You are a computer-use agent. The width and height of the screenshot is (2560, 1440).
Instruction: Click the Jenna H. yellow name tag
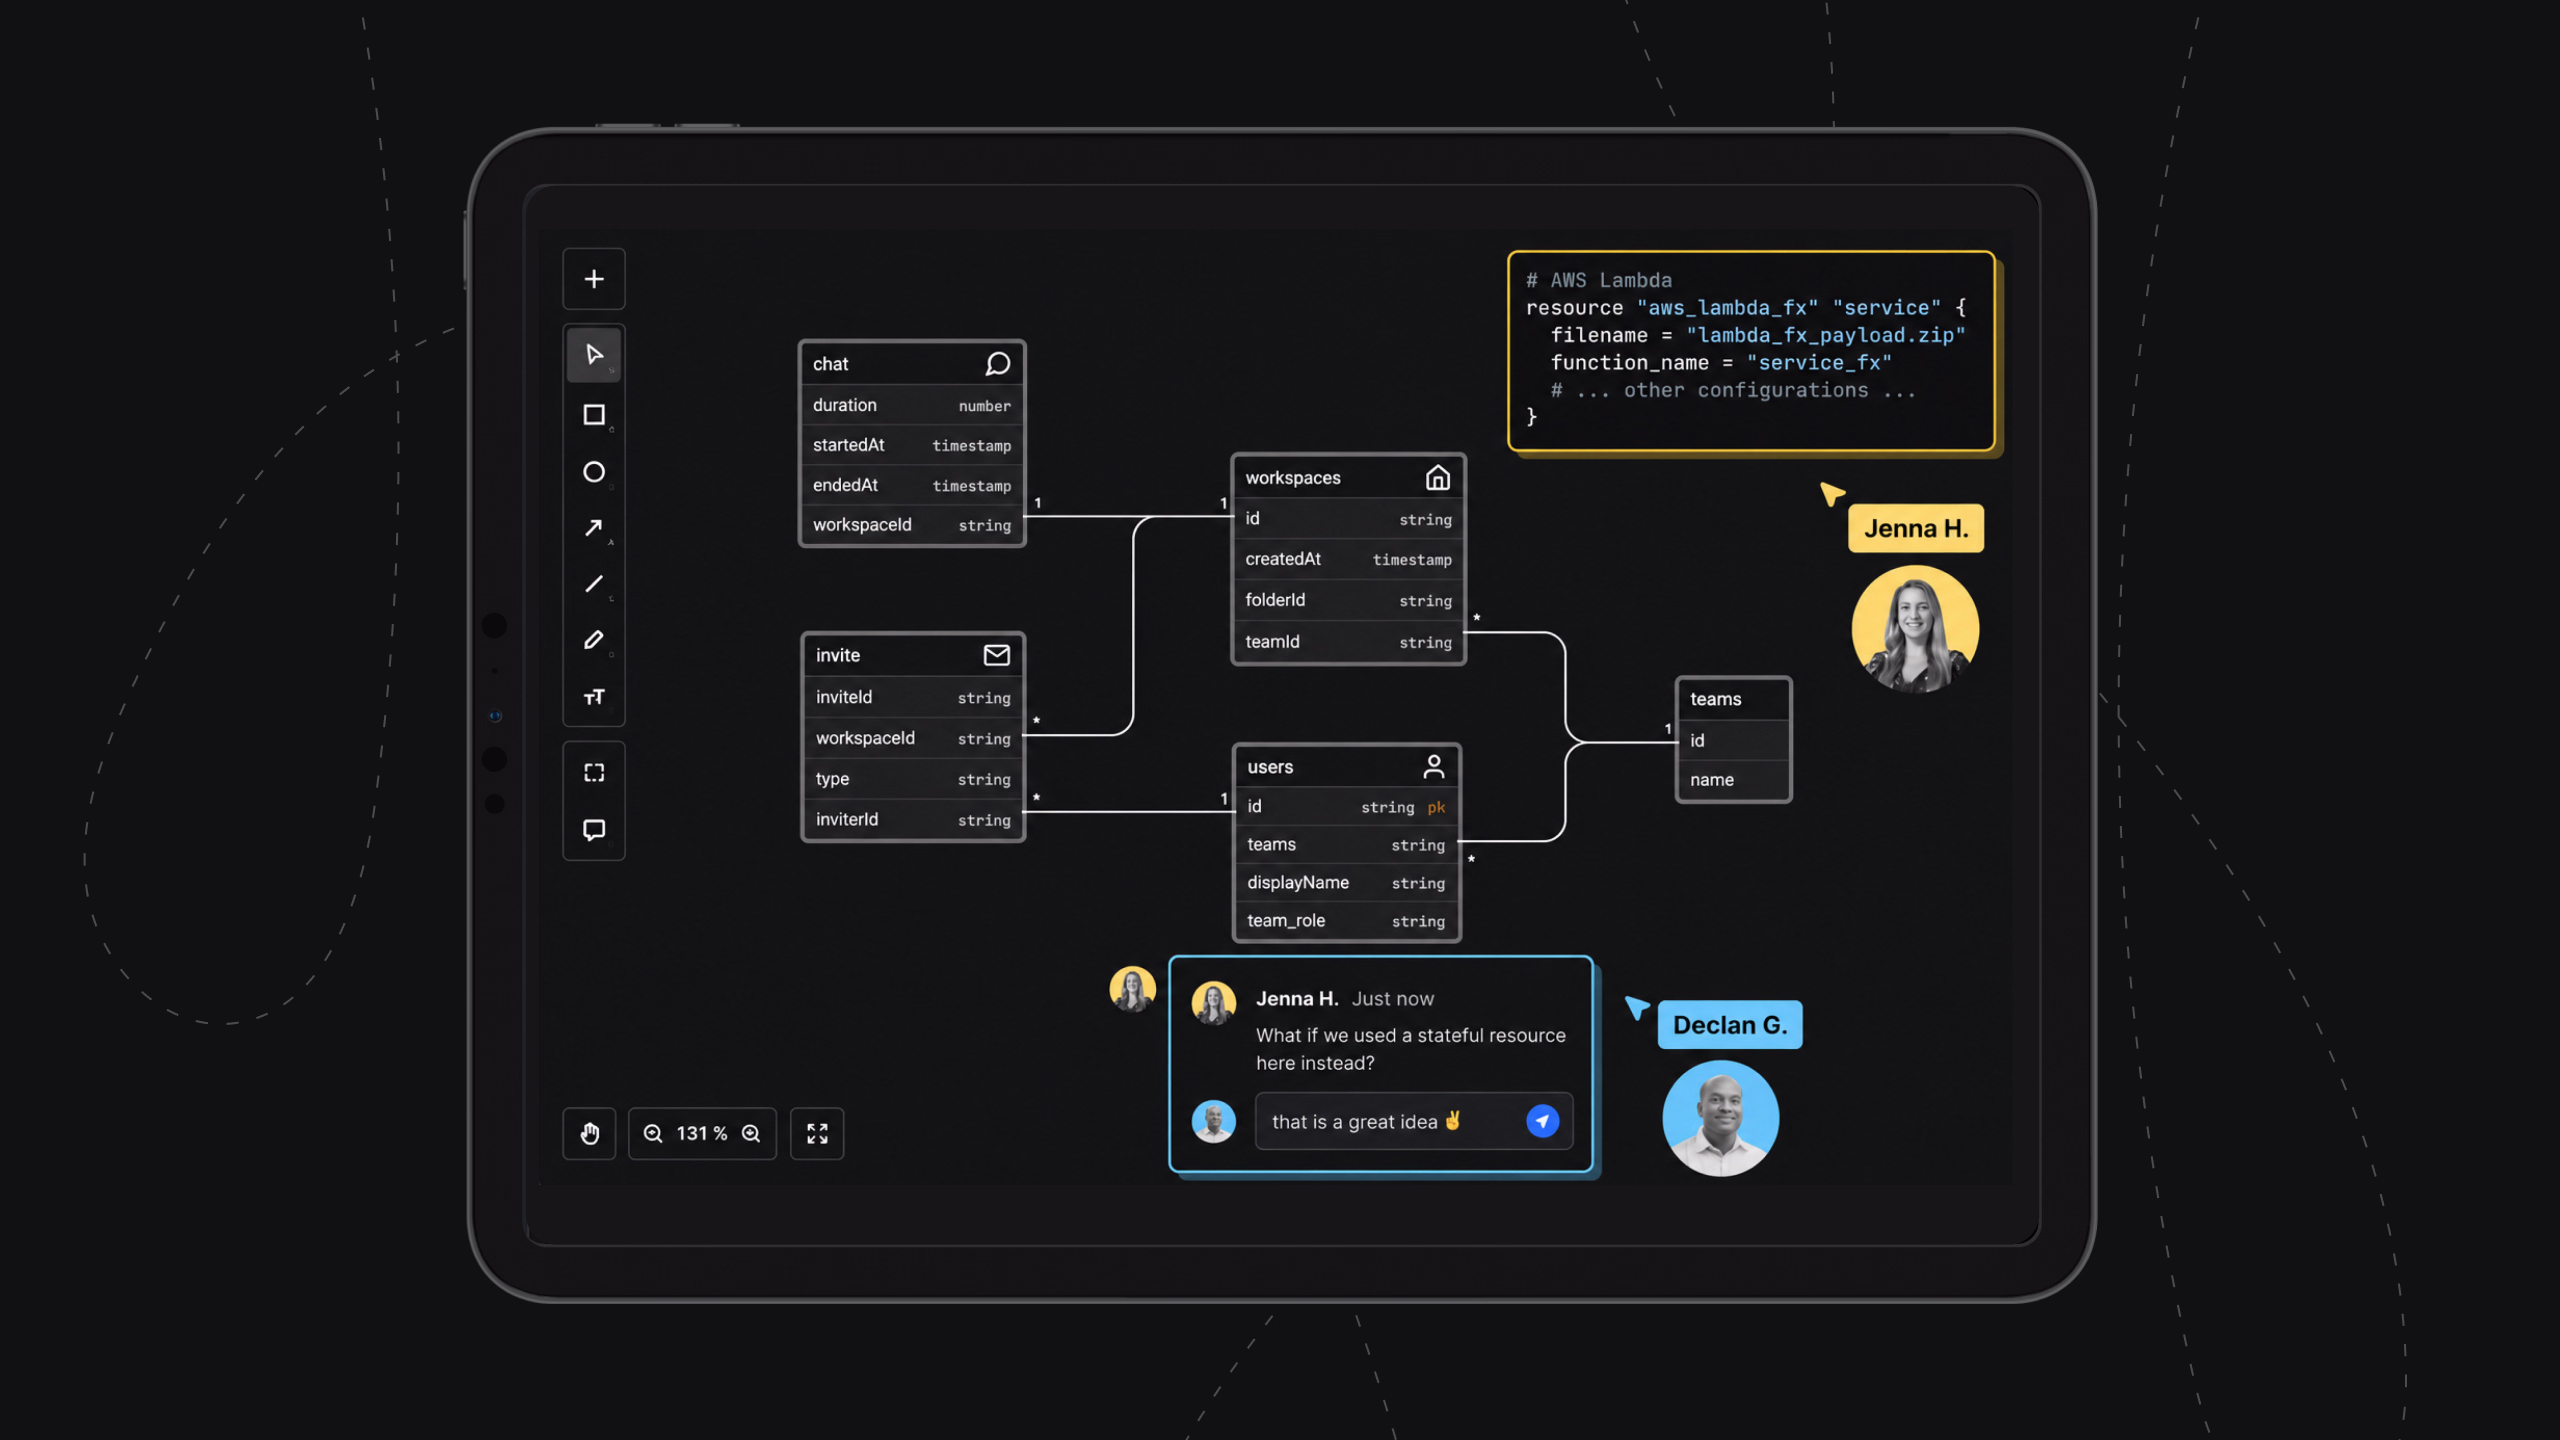[1915, 528]
